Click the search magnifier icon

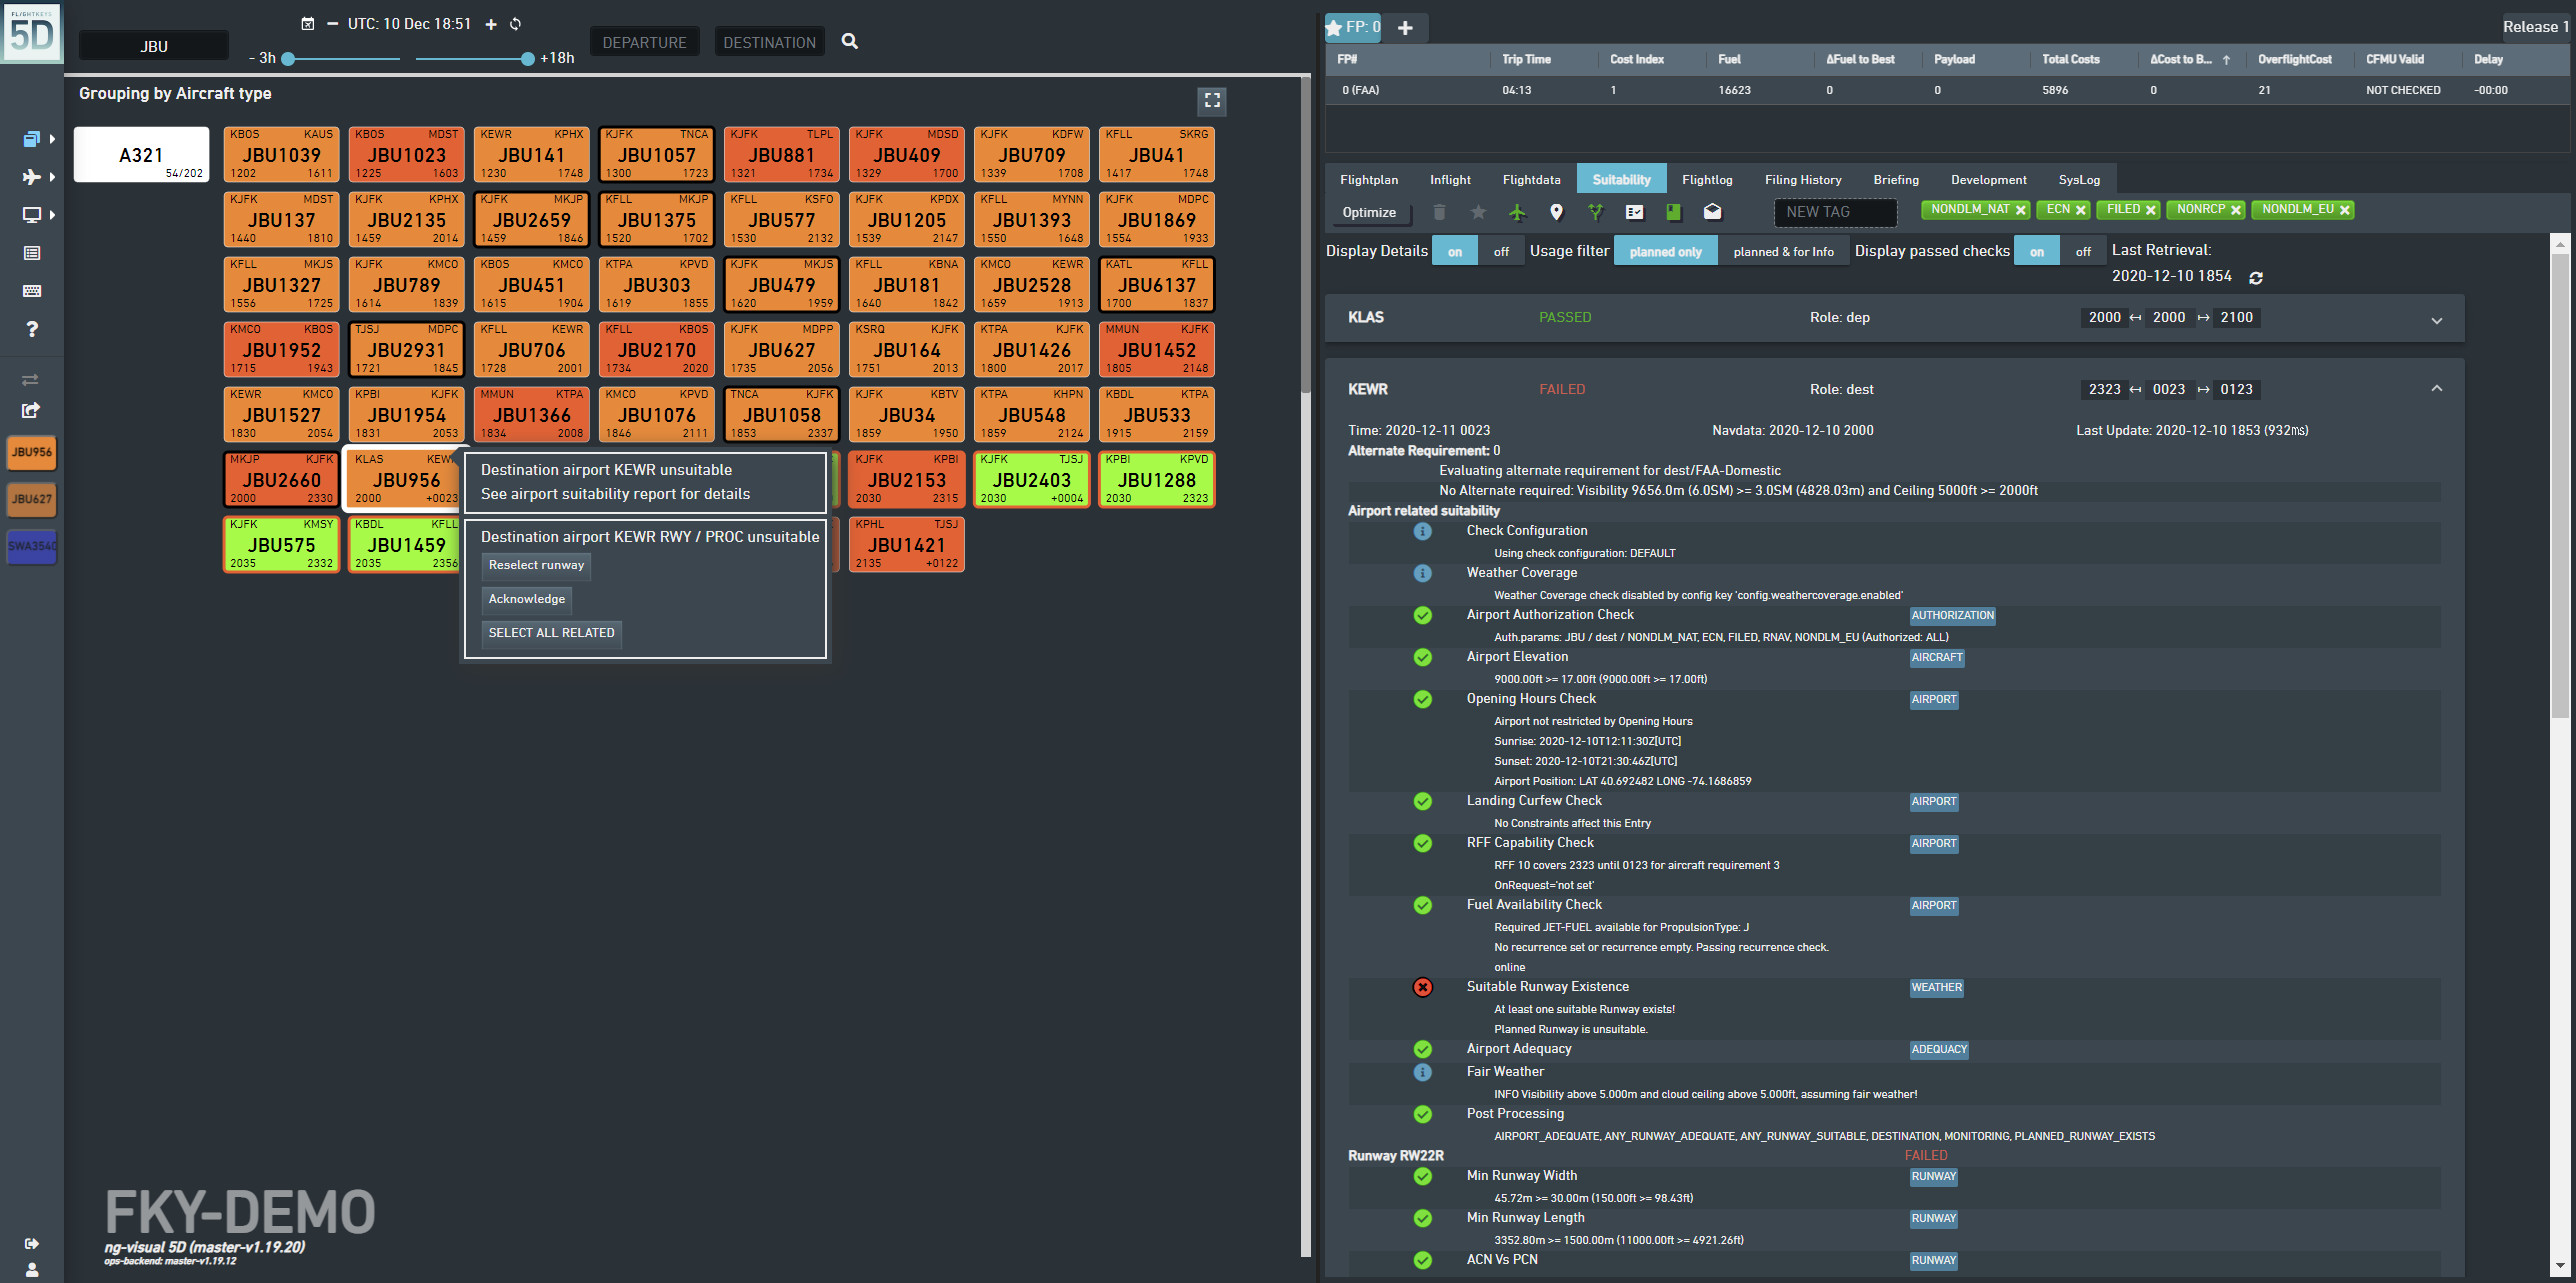pos(850,42)
